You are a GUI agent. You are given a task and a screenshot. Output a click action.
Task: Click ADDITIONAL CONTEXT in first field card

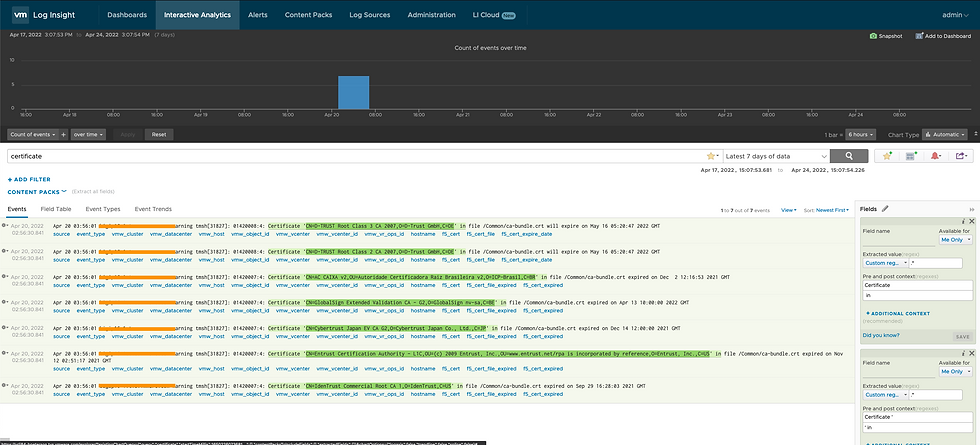pos(898,313)
